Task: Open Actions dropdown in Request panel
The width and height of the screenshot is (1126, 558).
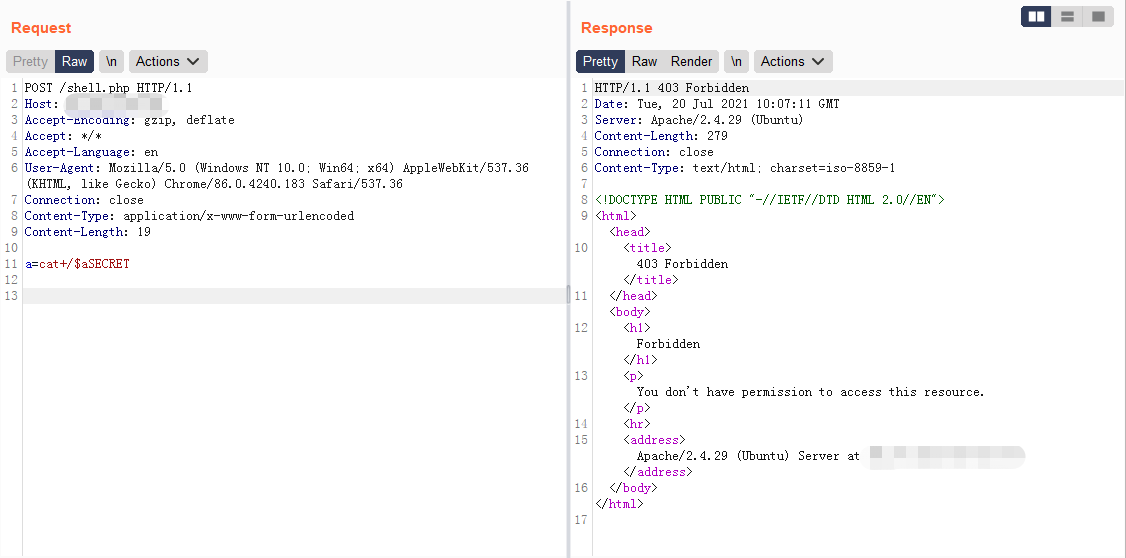Action: [168, 62]
